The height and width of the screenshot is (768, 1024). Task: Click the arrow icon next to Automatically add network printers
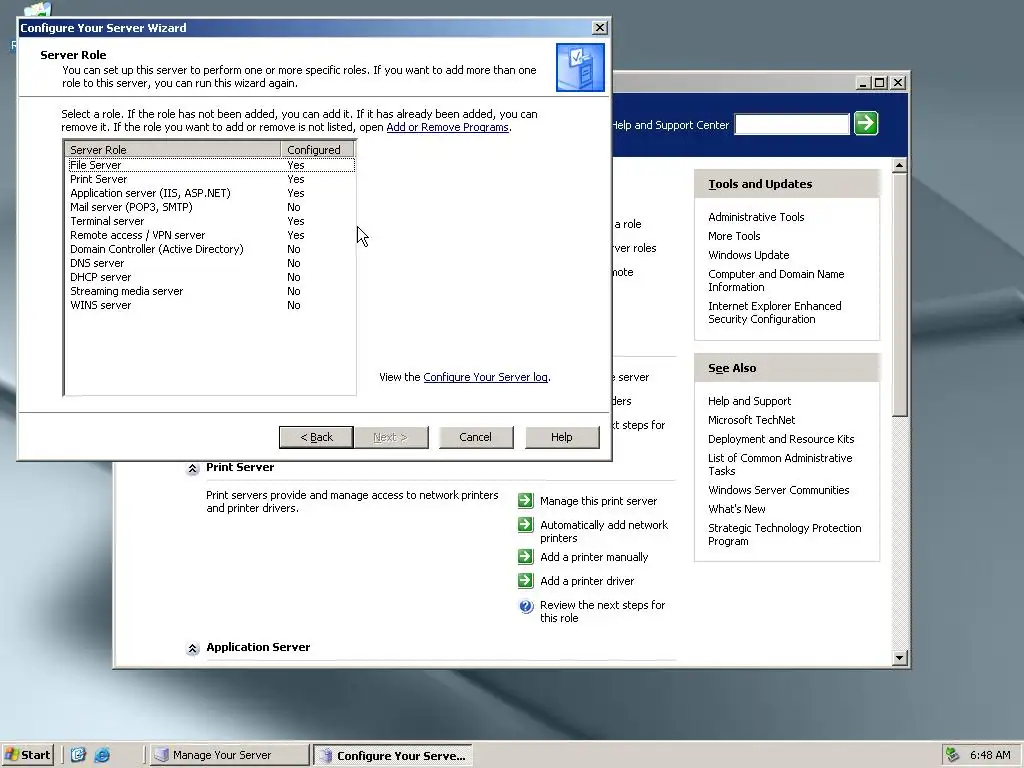click(x=526, y=524)
